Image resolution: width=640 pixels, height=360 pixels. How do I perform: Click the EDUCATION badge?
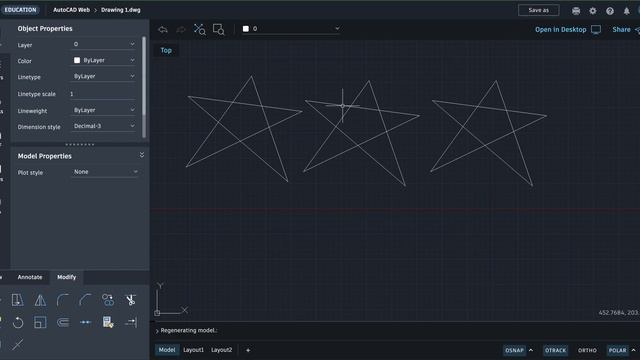[x=20, y=10]
